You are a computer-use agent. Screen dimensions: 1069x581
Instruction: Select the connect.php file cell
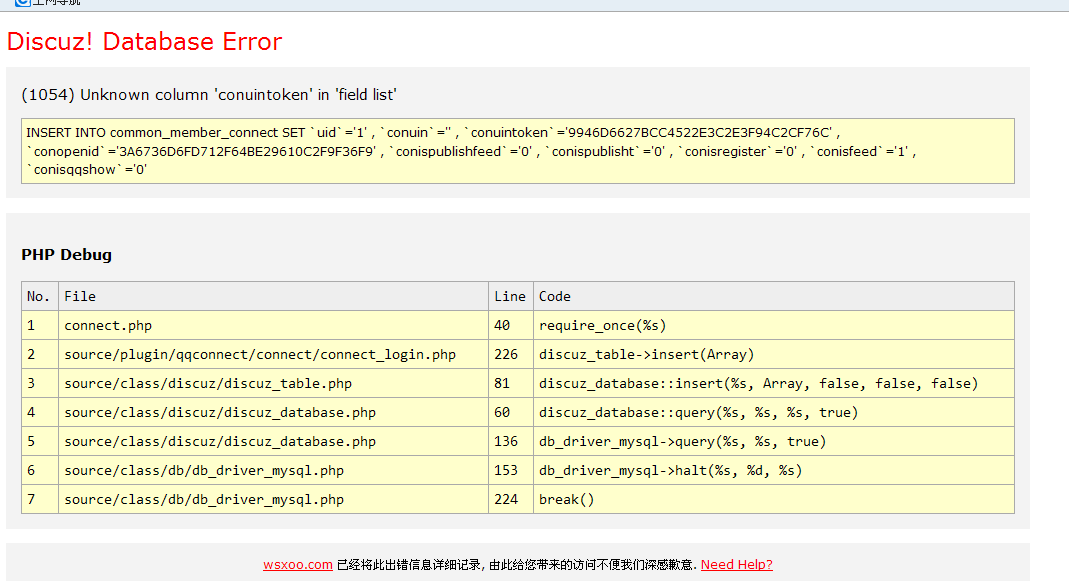click(273, 325)
